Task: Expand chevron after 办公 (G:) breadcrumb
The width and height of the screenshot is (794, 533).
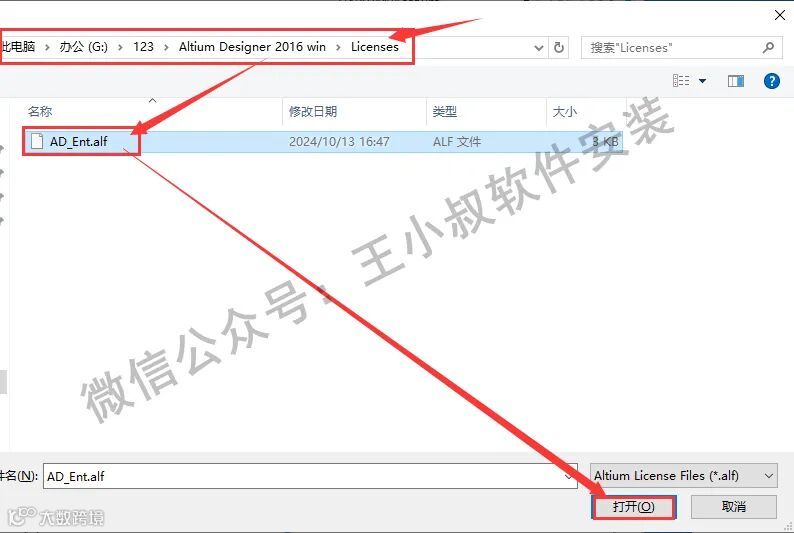Action: coord(120,47)
